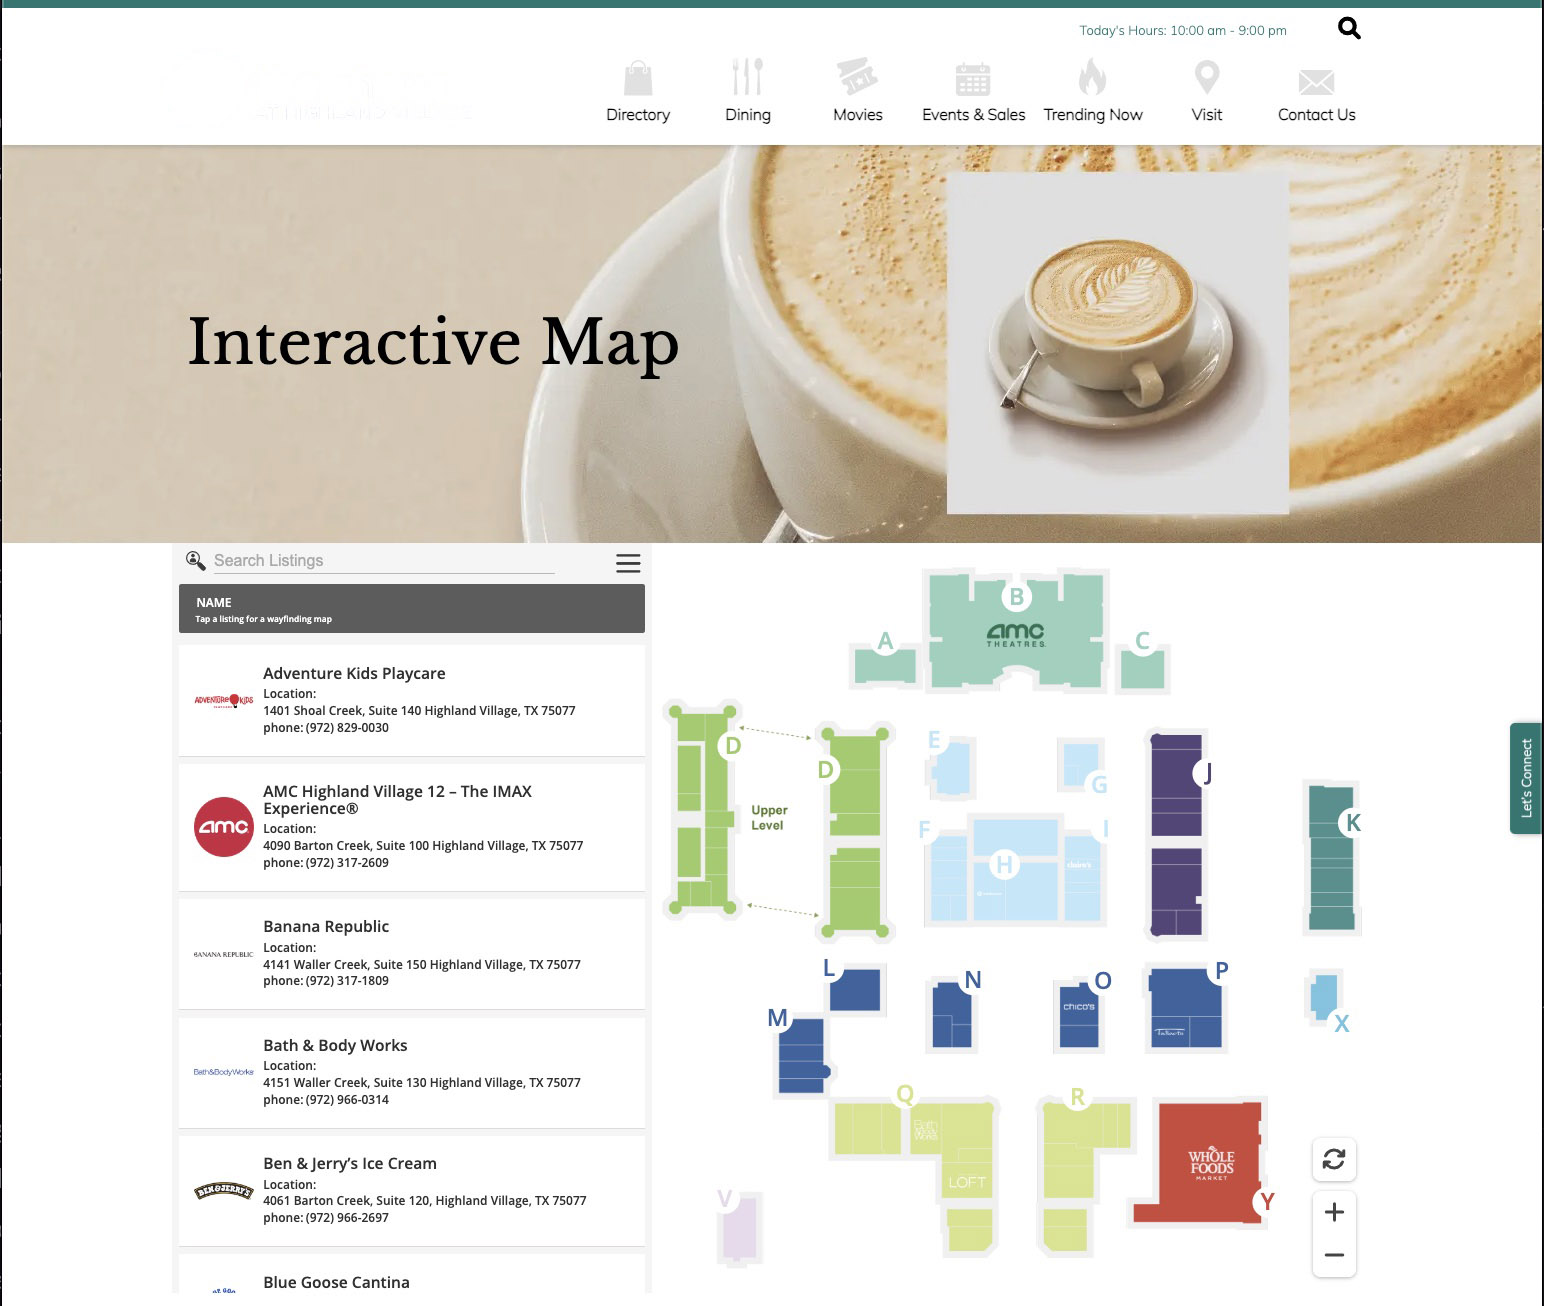Click the Bath & Body Works logo thumbnail
Screen dimensions: 1544x1306
tap(223, 1072)
